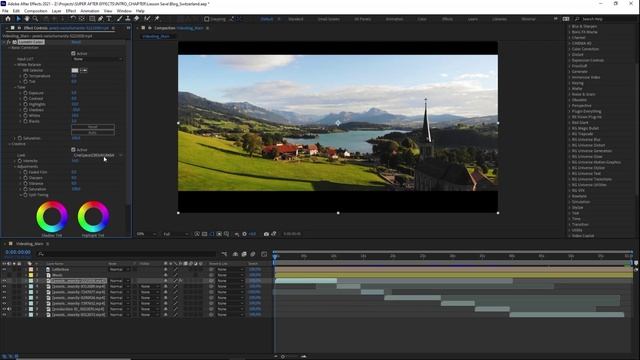Viewport: 640px width, 360px height.
Task: Select the Puppet Pin tool
Action: [157, 19]
